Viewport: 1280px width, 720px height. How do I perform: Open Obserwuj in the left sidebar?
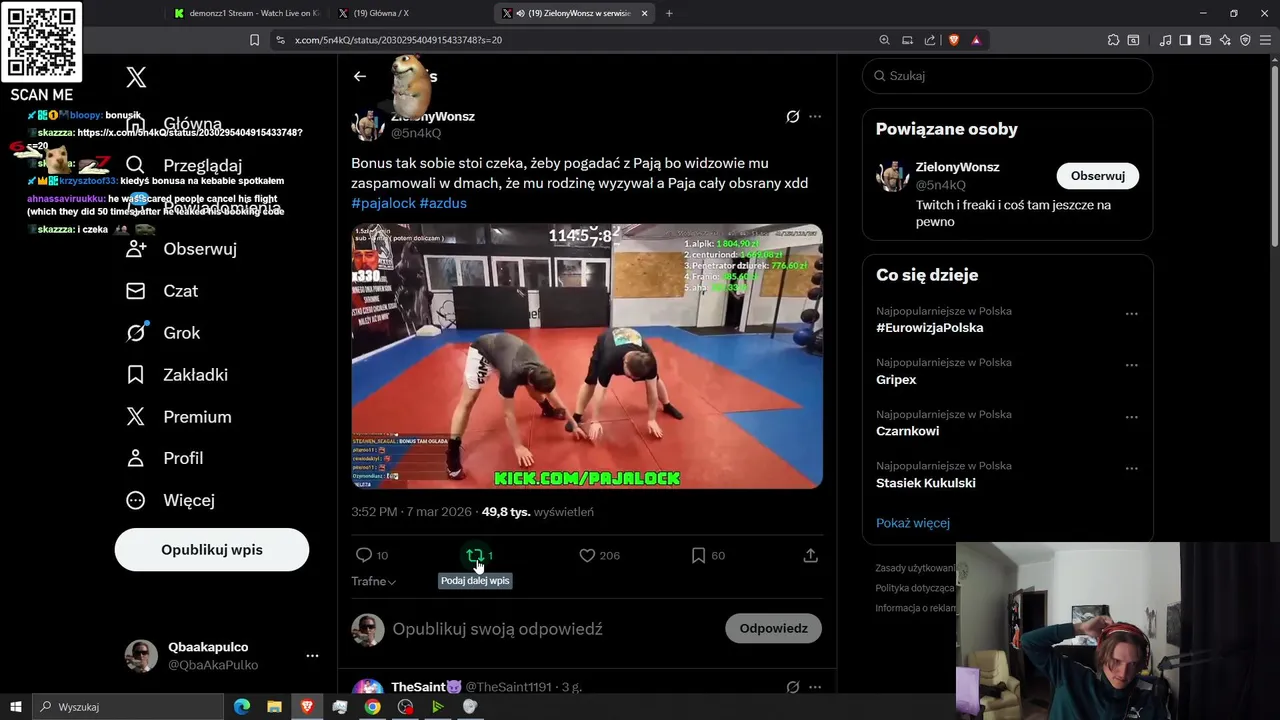181,249
